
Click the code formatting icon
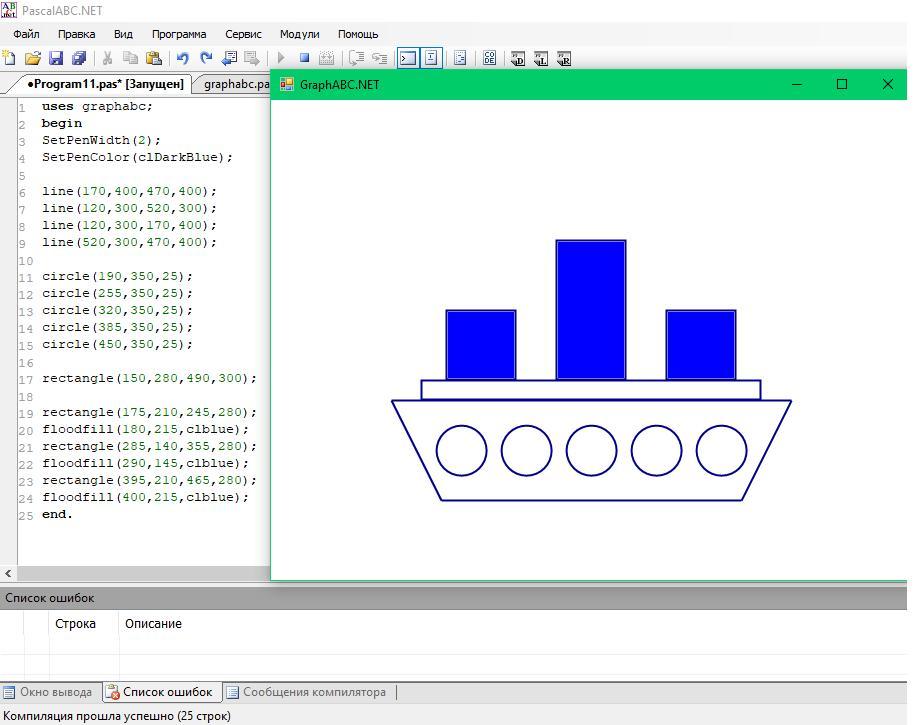[x=460, y=58]
